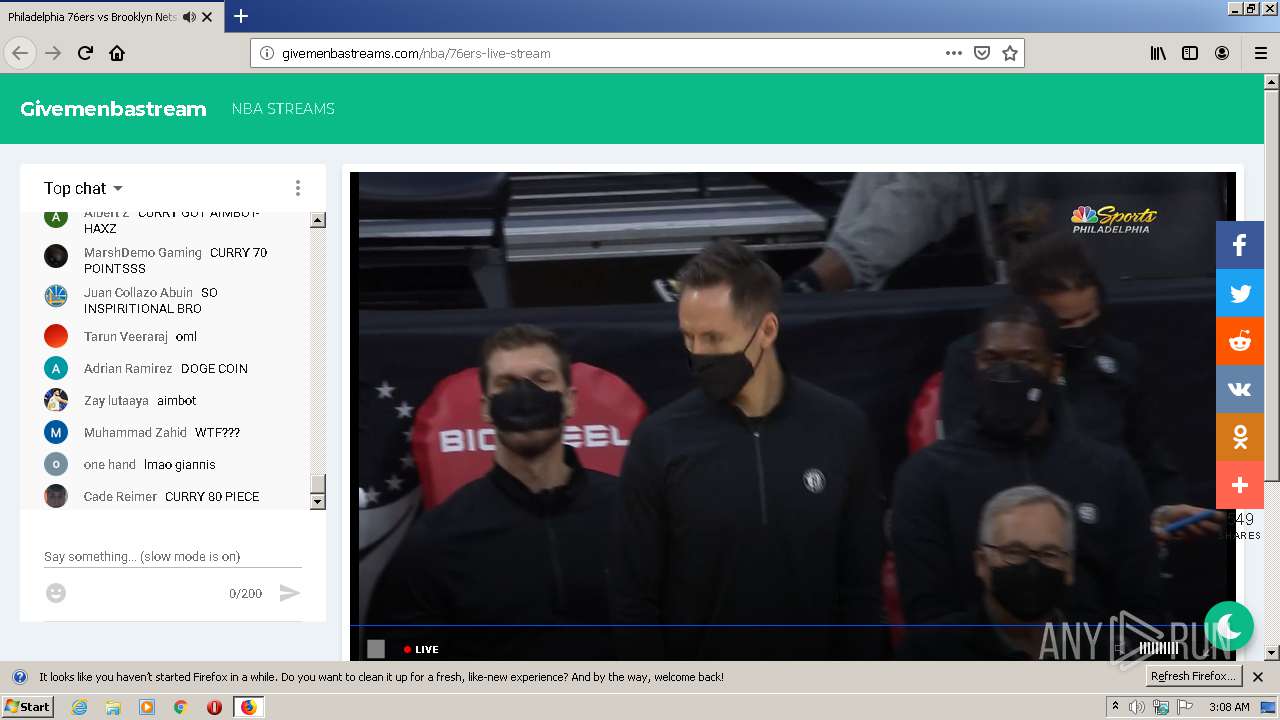Open more share options plus button

click(1240, 485)
